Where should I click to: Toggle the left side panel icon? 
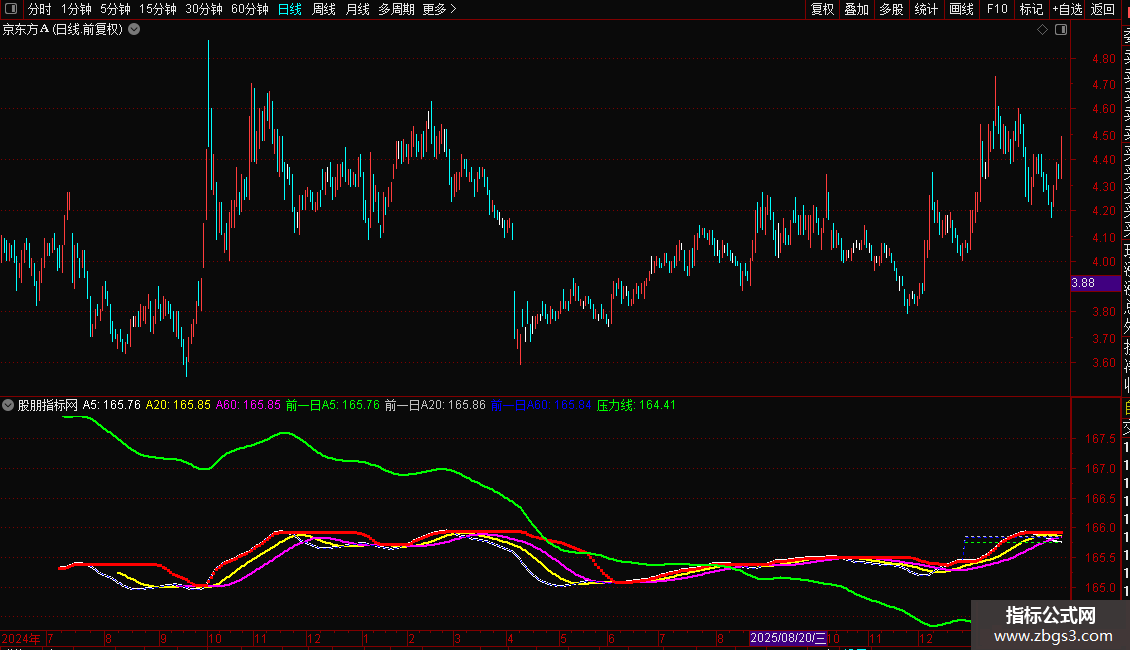(11, 9)
